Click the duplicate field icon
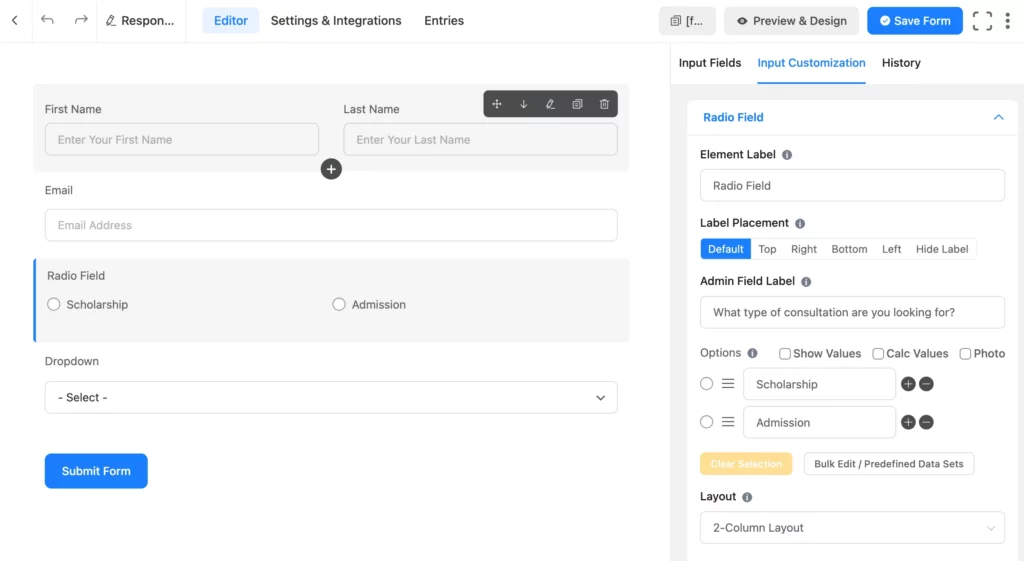The width and height of the screenshot is (1024, 561). click(577, 104)
